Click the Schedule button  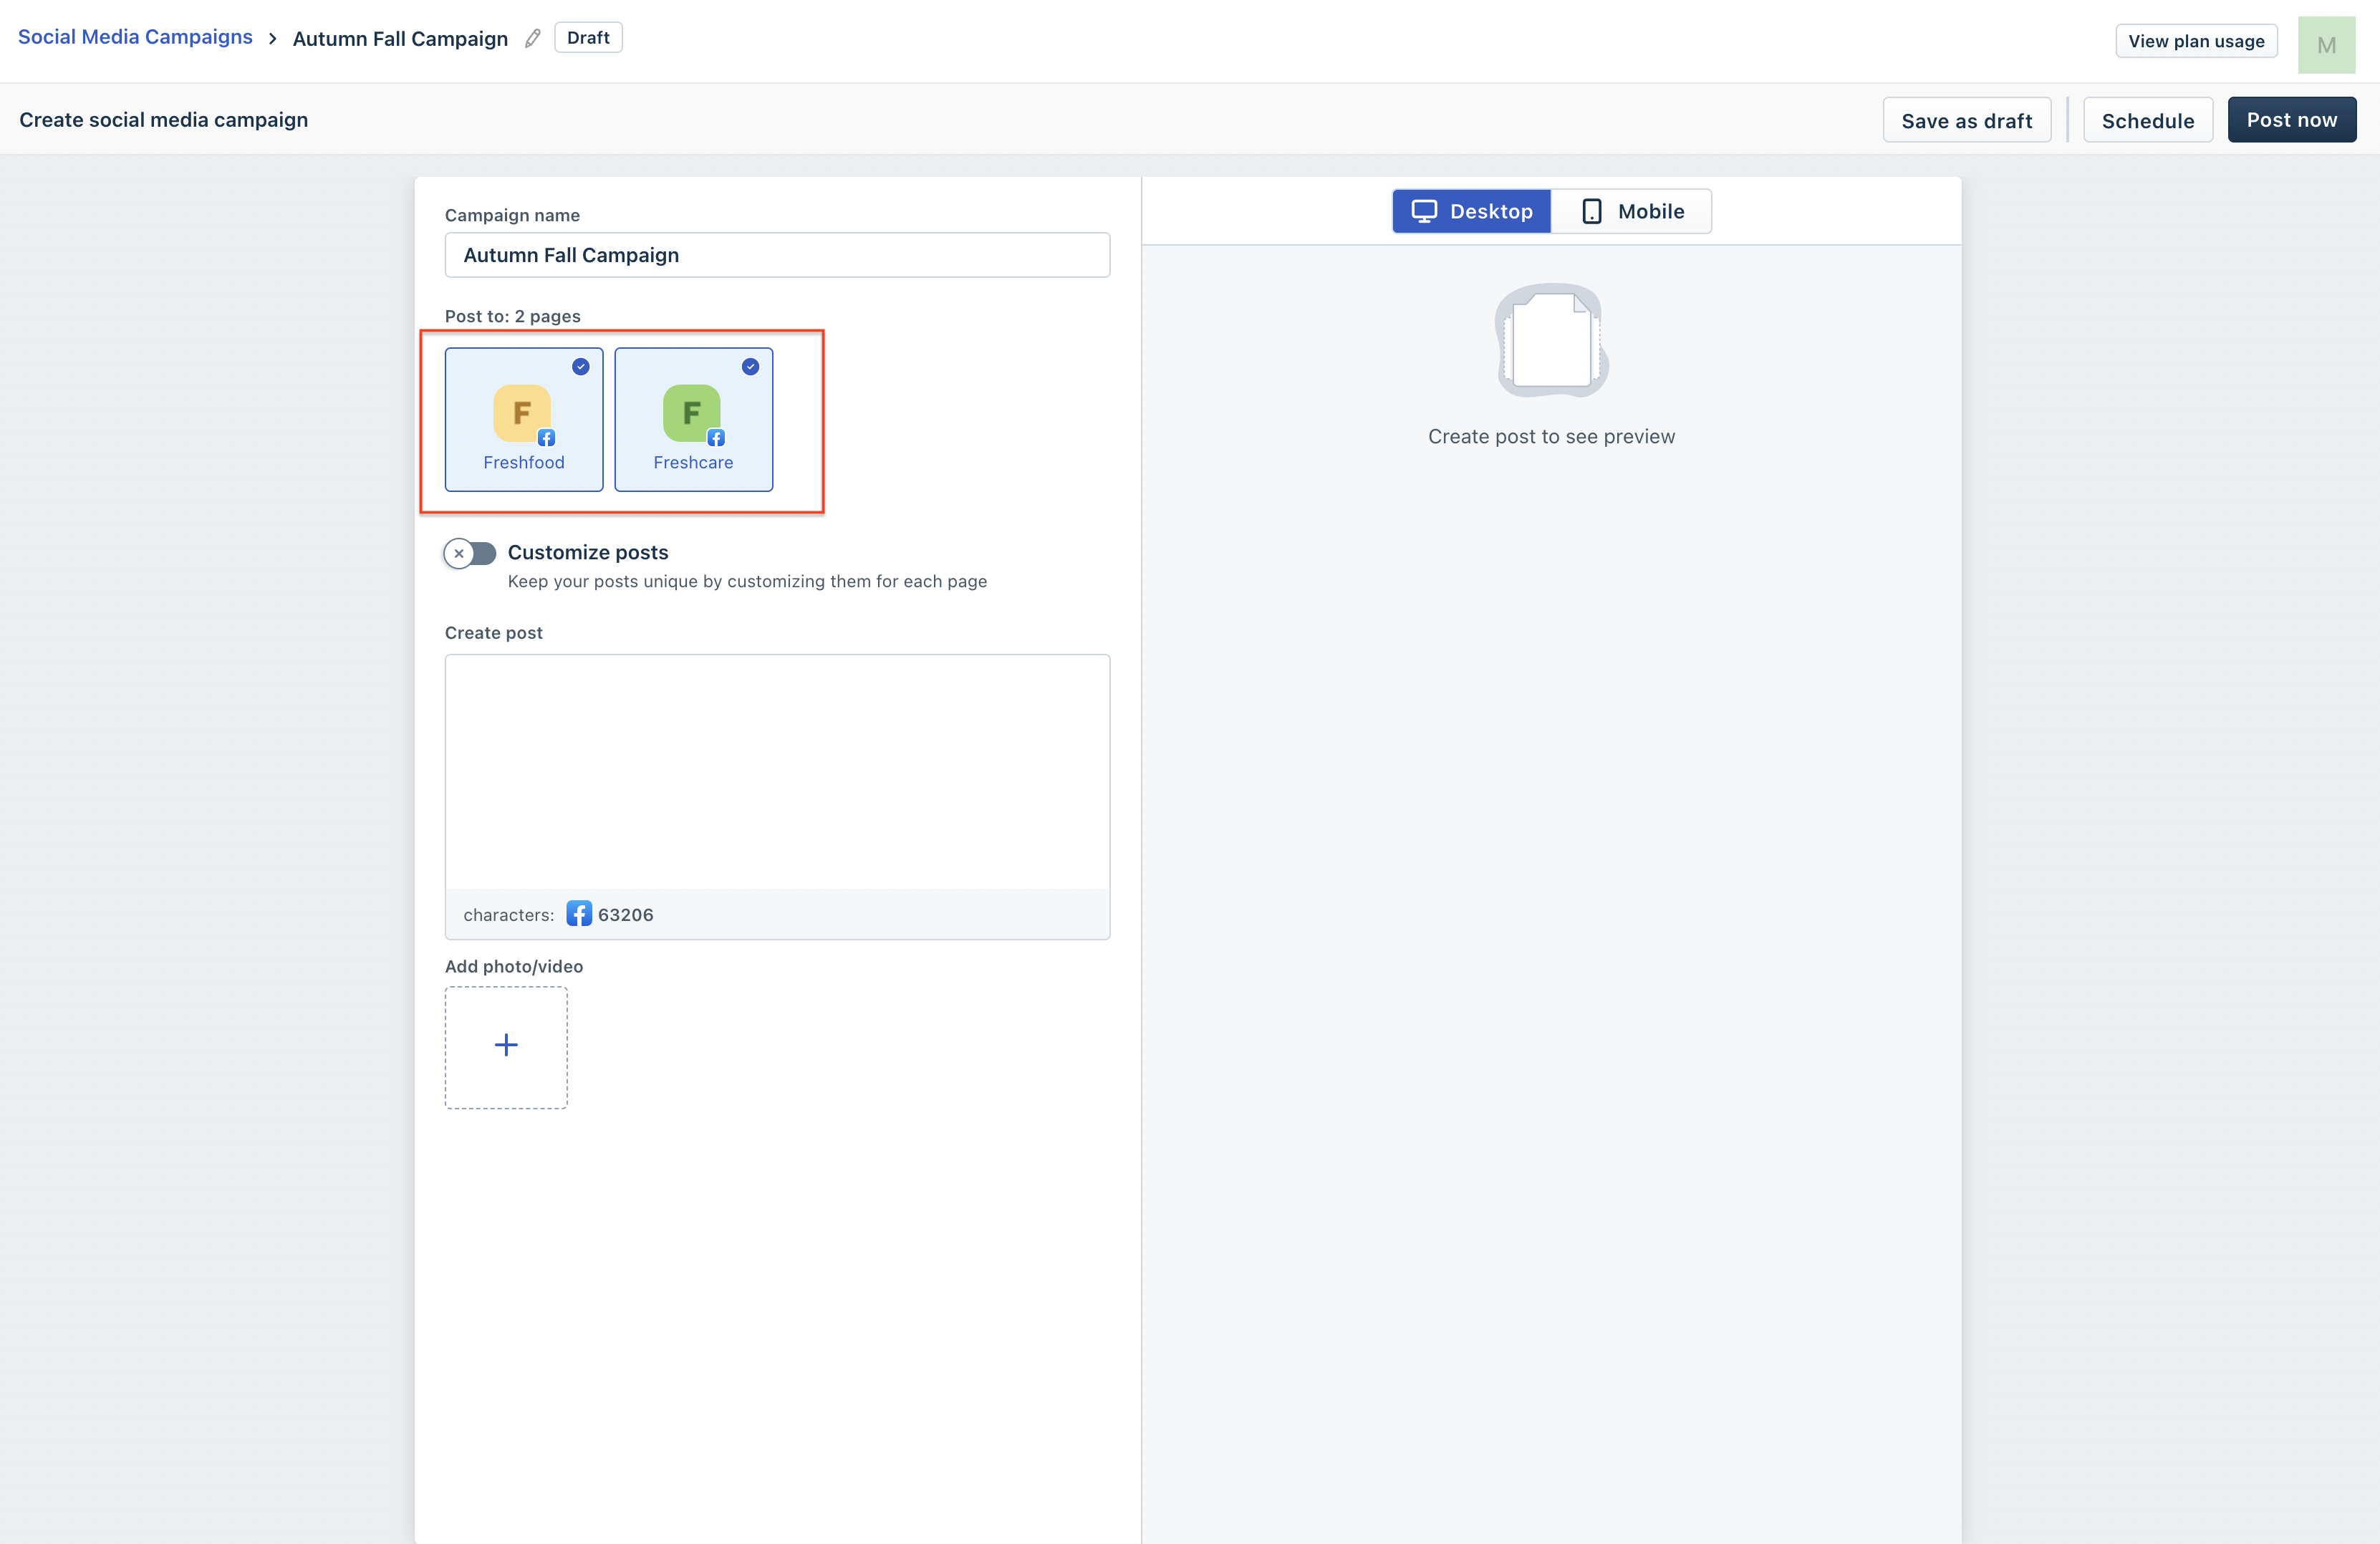(2147, 120)
